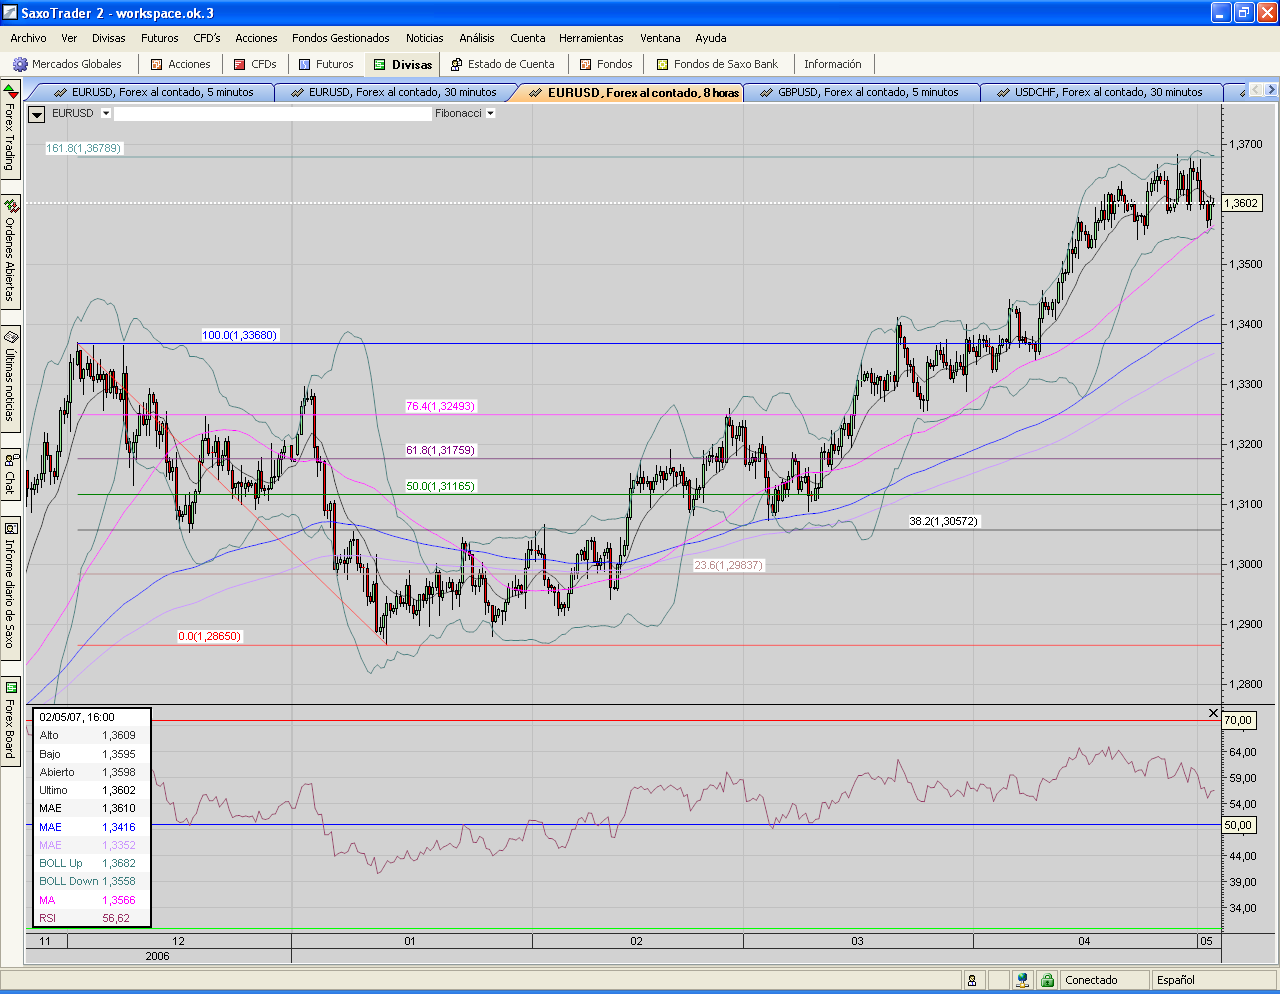Open the Acciones toolbar icon
The height and width of the screenshot is (994, 1280).
[x=157, y=64]
